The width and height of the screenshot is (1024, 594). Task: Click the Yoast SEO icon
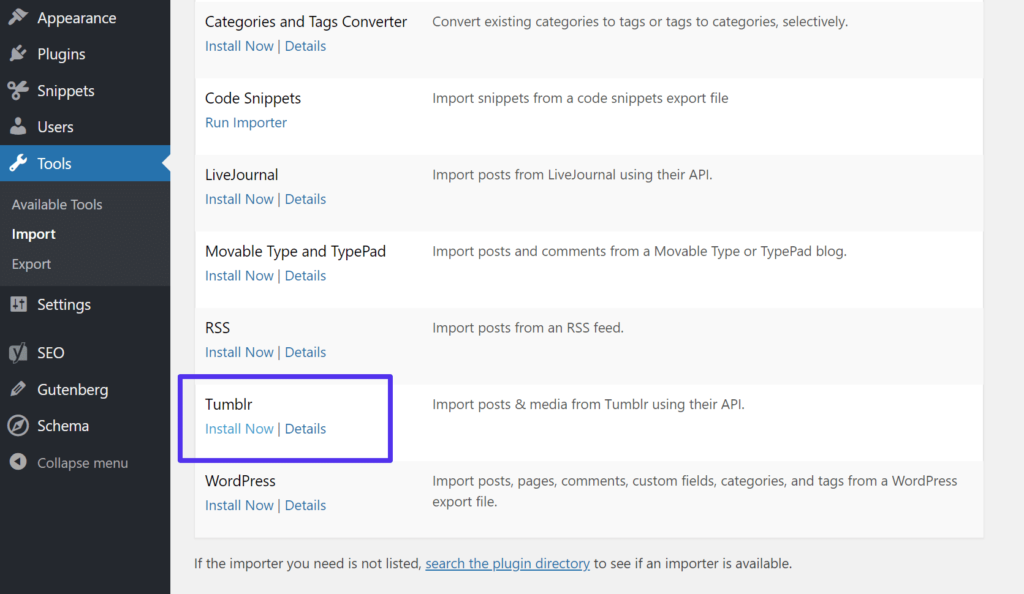18,353
